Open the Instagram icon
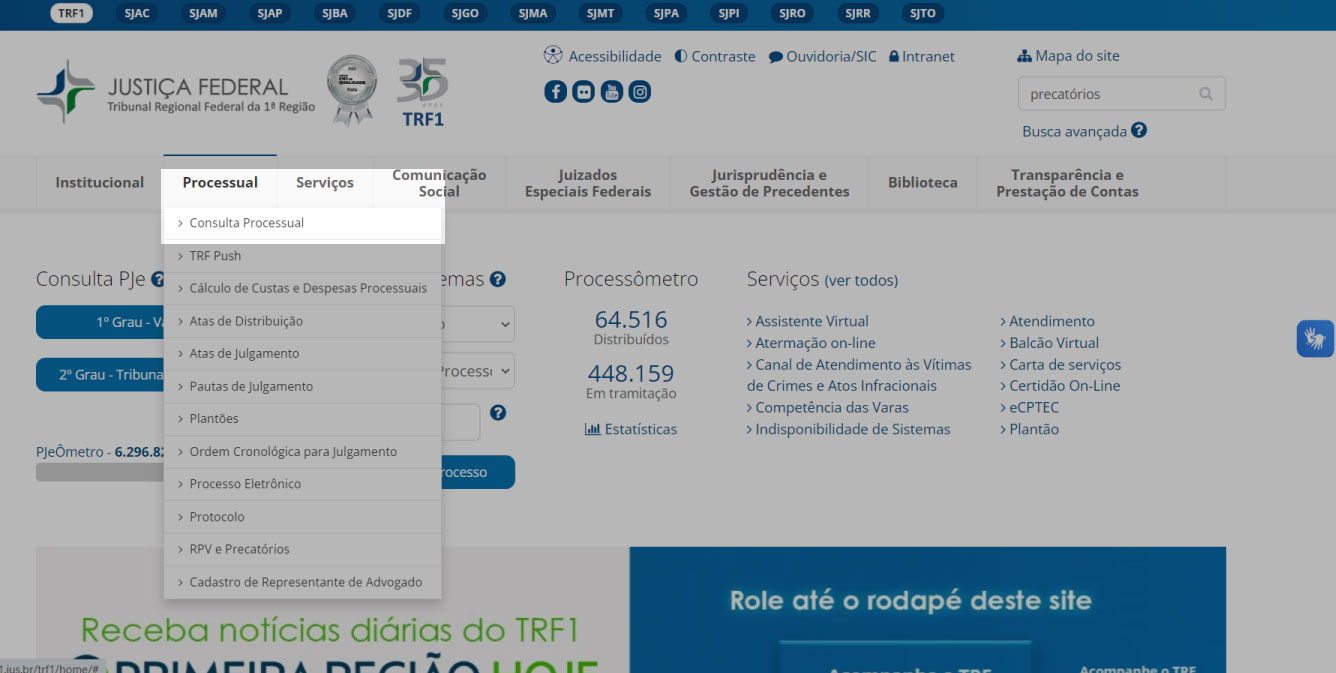This screenshot has height=673, width=1336. point(639,91)
